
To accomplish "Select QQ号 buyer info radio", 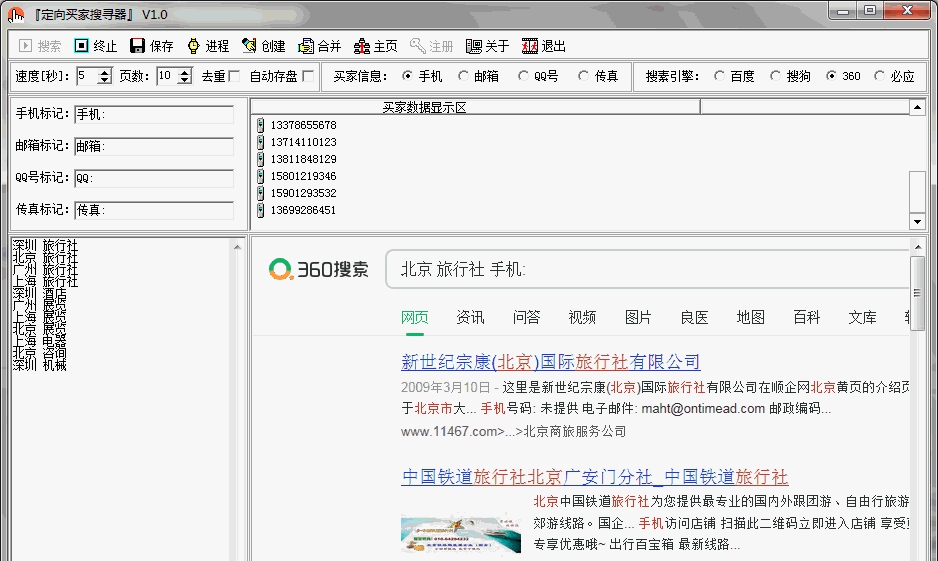I will point(523,76).
